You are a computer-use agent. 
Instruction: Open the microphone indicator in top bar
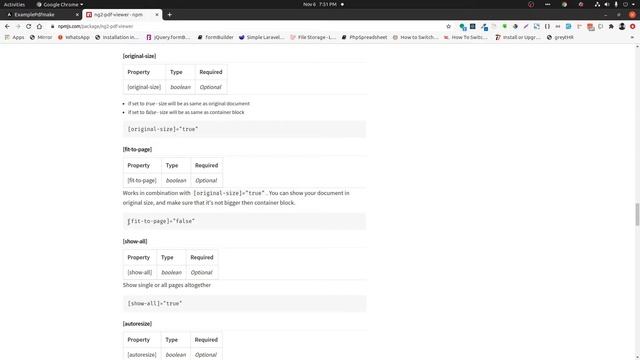point(616,4)
